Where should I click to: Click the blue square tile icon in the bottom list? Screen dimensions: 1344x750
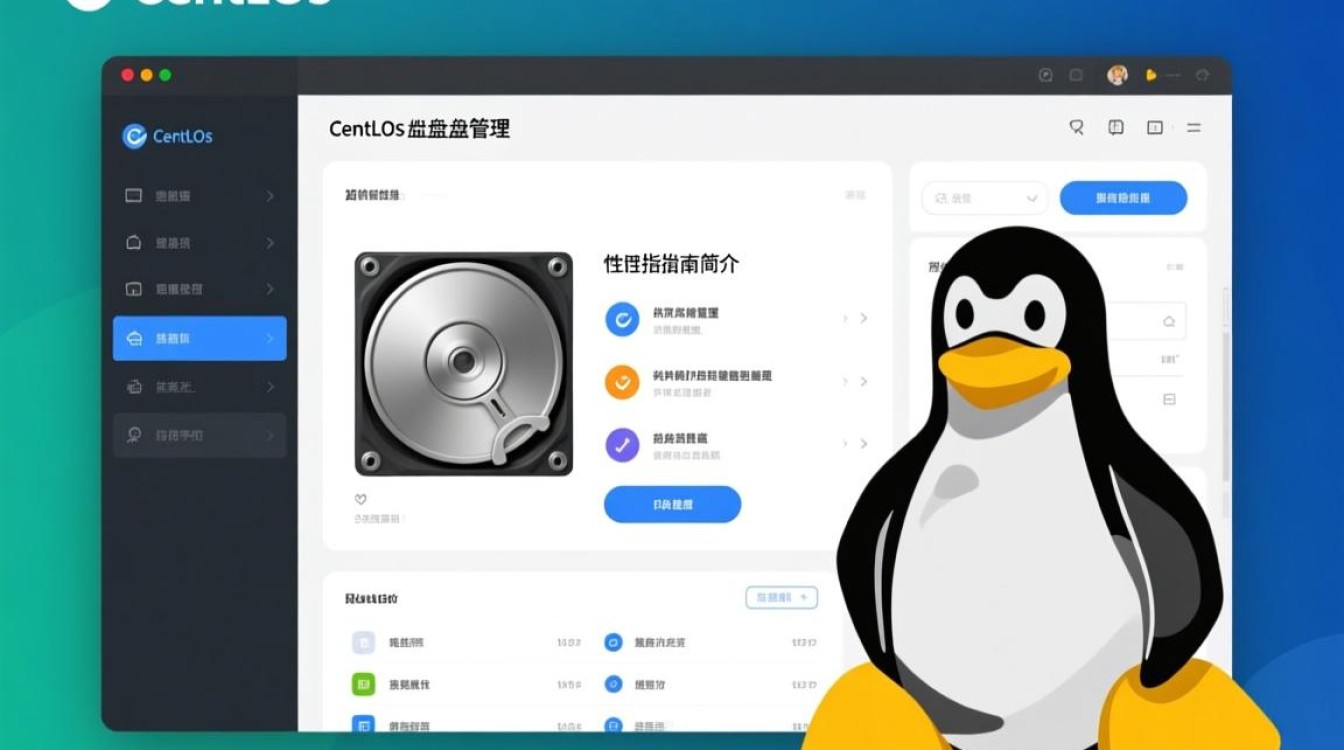coord(362,724)
